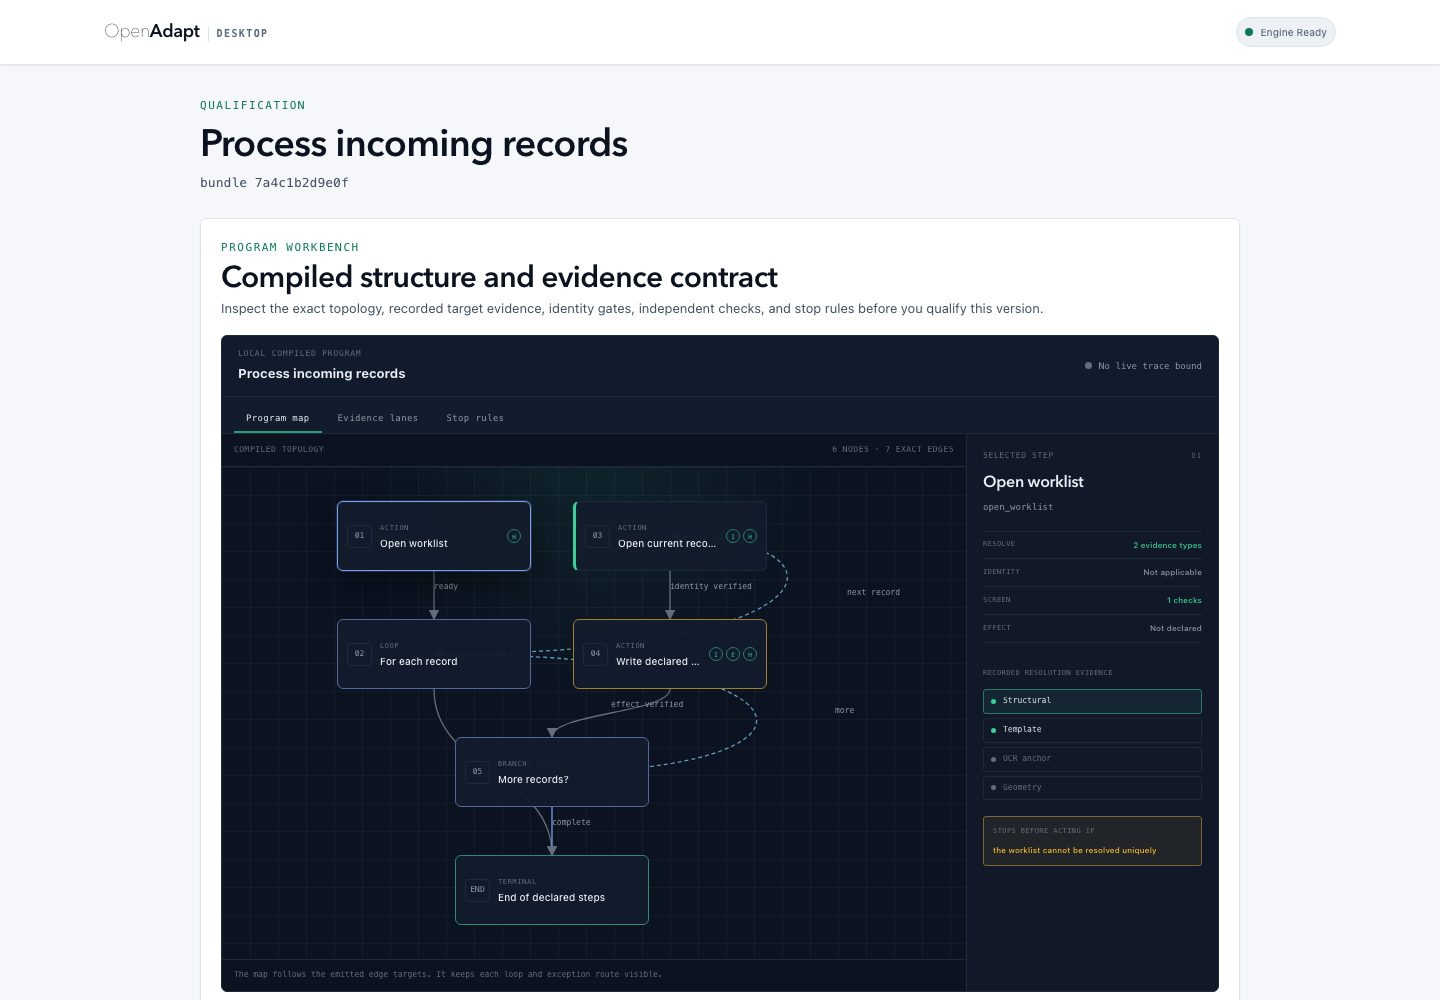Select the Open worklist node

point(434,536)
